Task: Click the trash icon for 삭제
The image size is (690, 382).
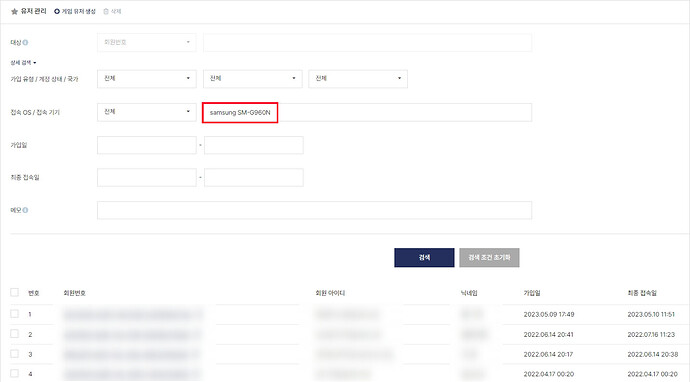Action: [x=106, y=11]
